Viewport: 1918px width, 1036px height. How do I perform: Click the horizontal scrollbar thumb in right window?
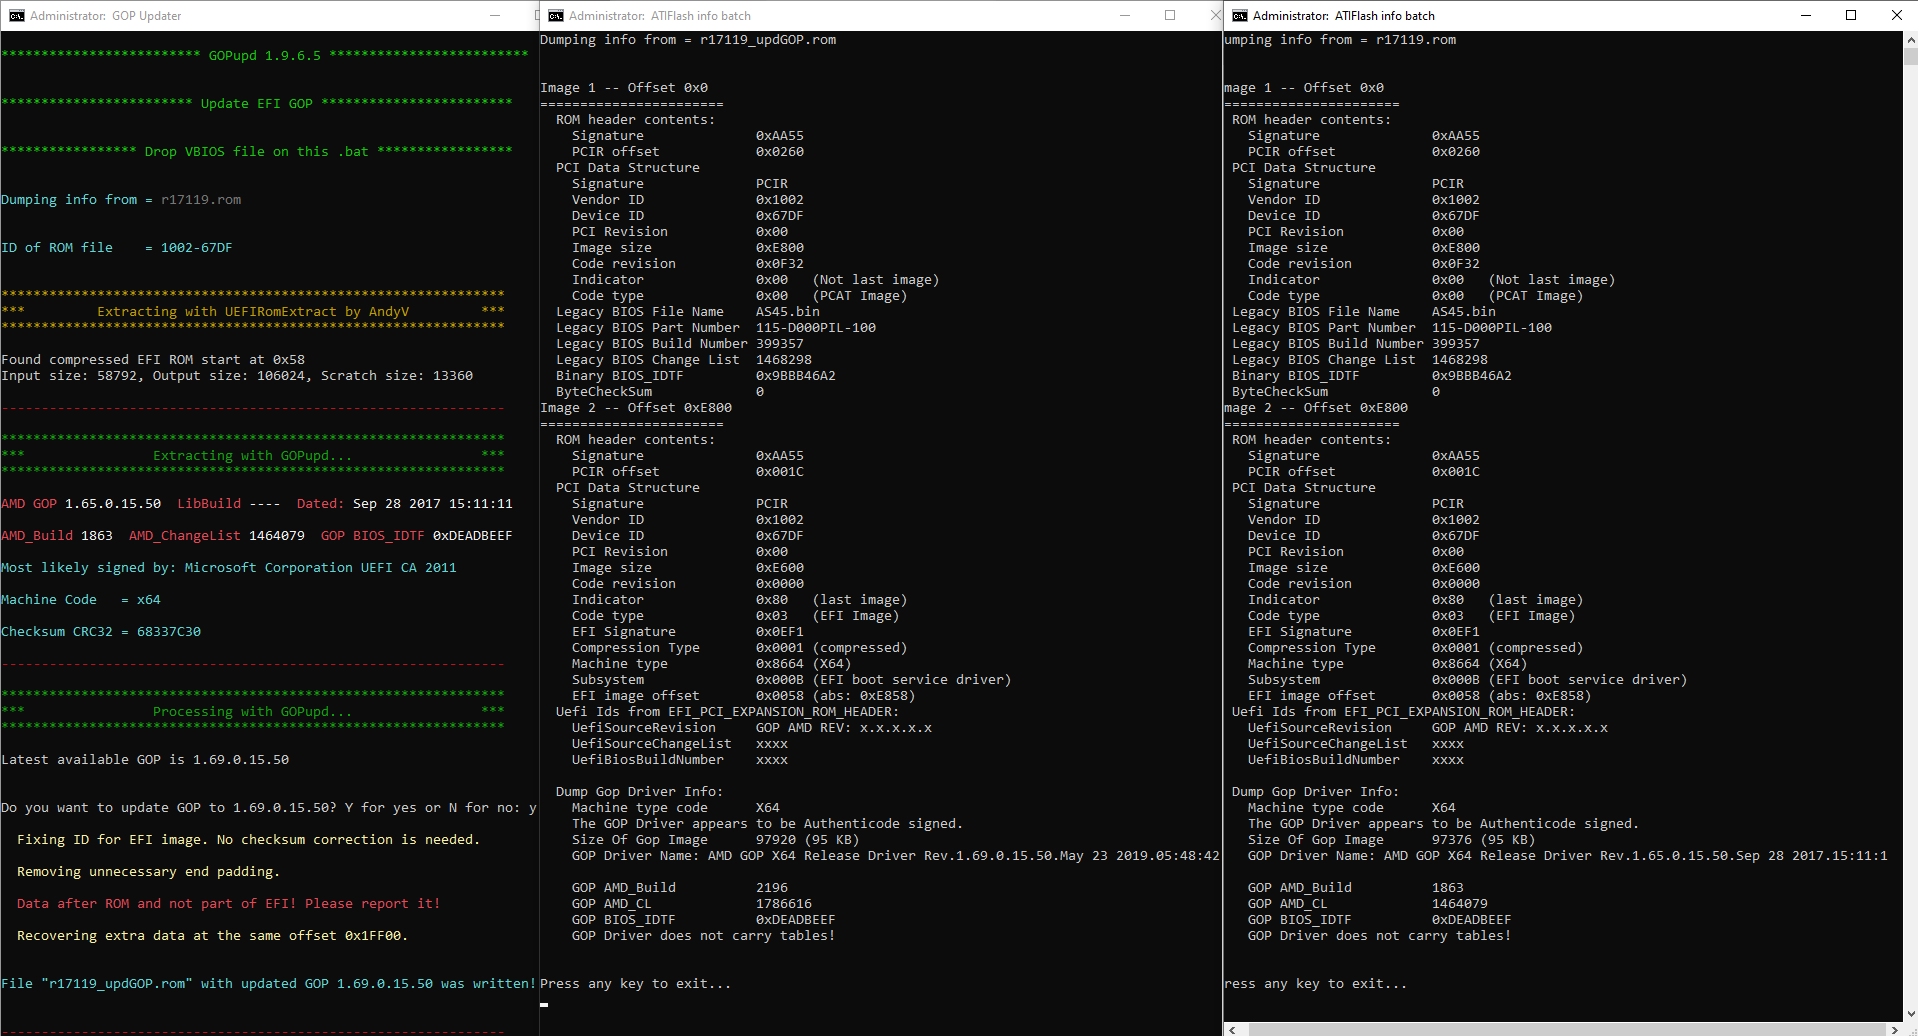tap(1560, 1029)
